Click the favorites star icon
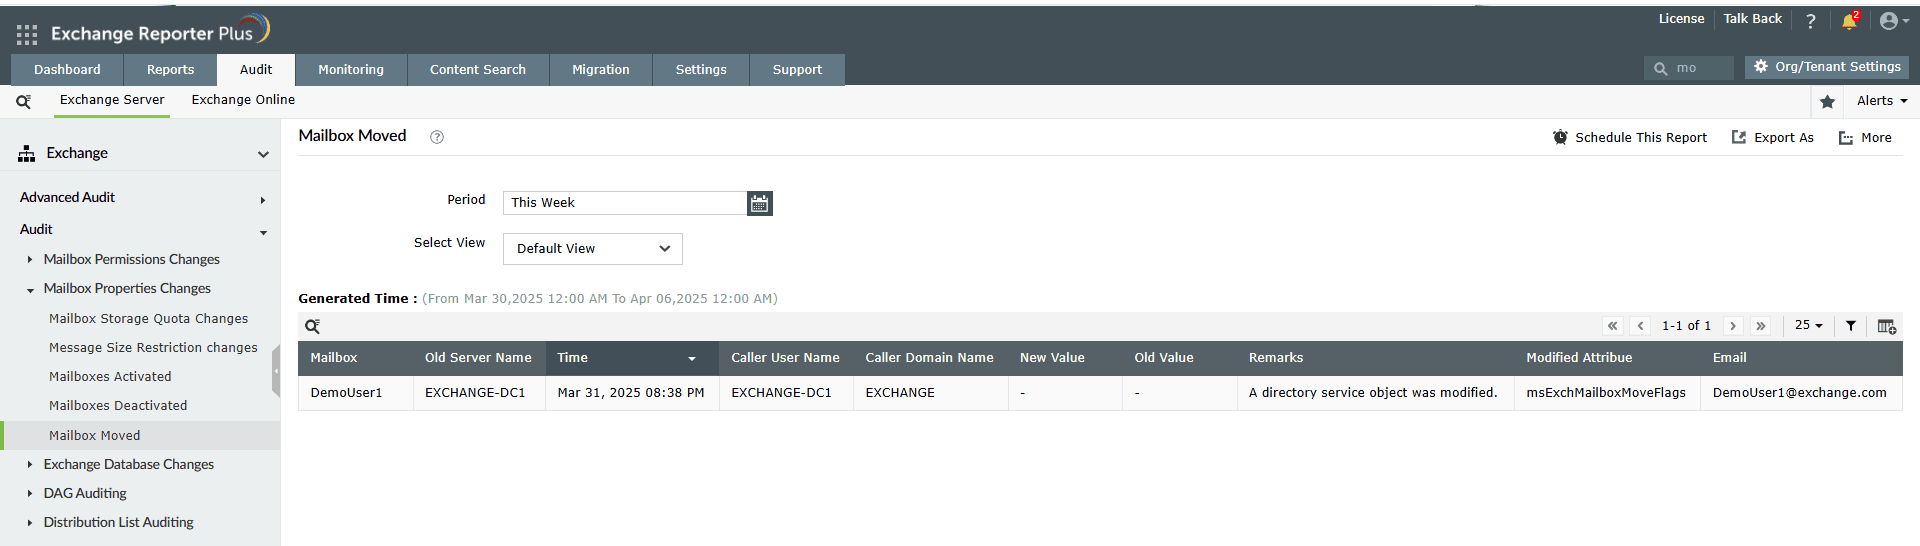 coord(1827,101)
